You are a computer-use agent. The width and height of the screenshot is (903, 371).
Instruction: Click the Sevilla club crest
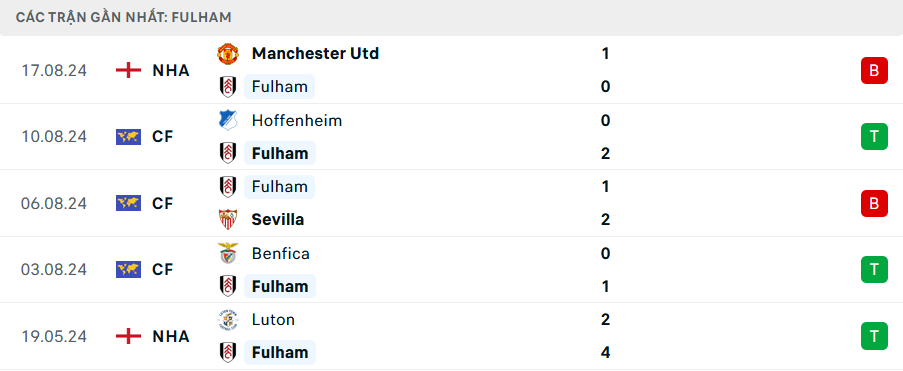pyautogui.click(x=227, y=219)
